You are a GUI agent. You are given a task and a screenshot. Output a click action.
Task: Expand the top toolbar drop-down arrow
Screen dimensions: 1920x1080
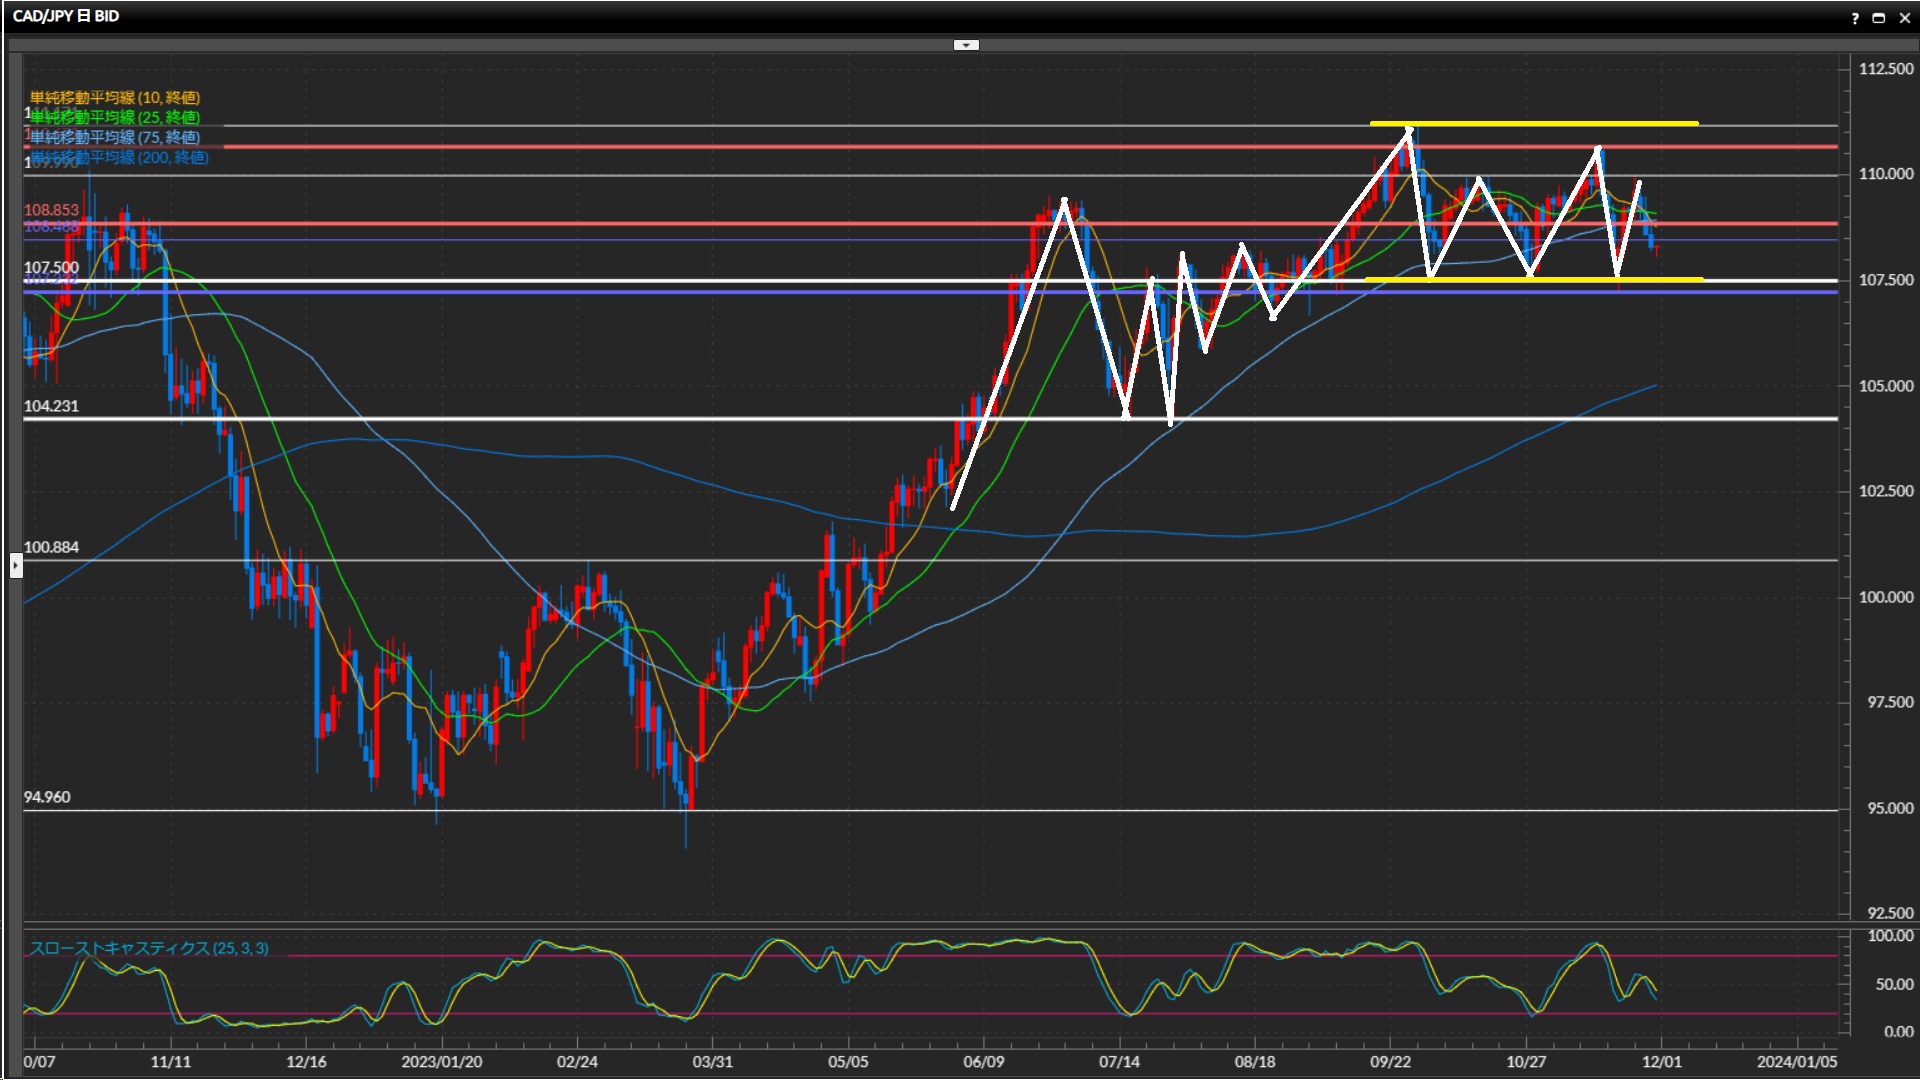pyautogui.click(x=966, y=45)
